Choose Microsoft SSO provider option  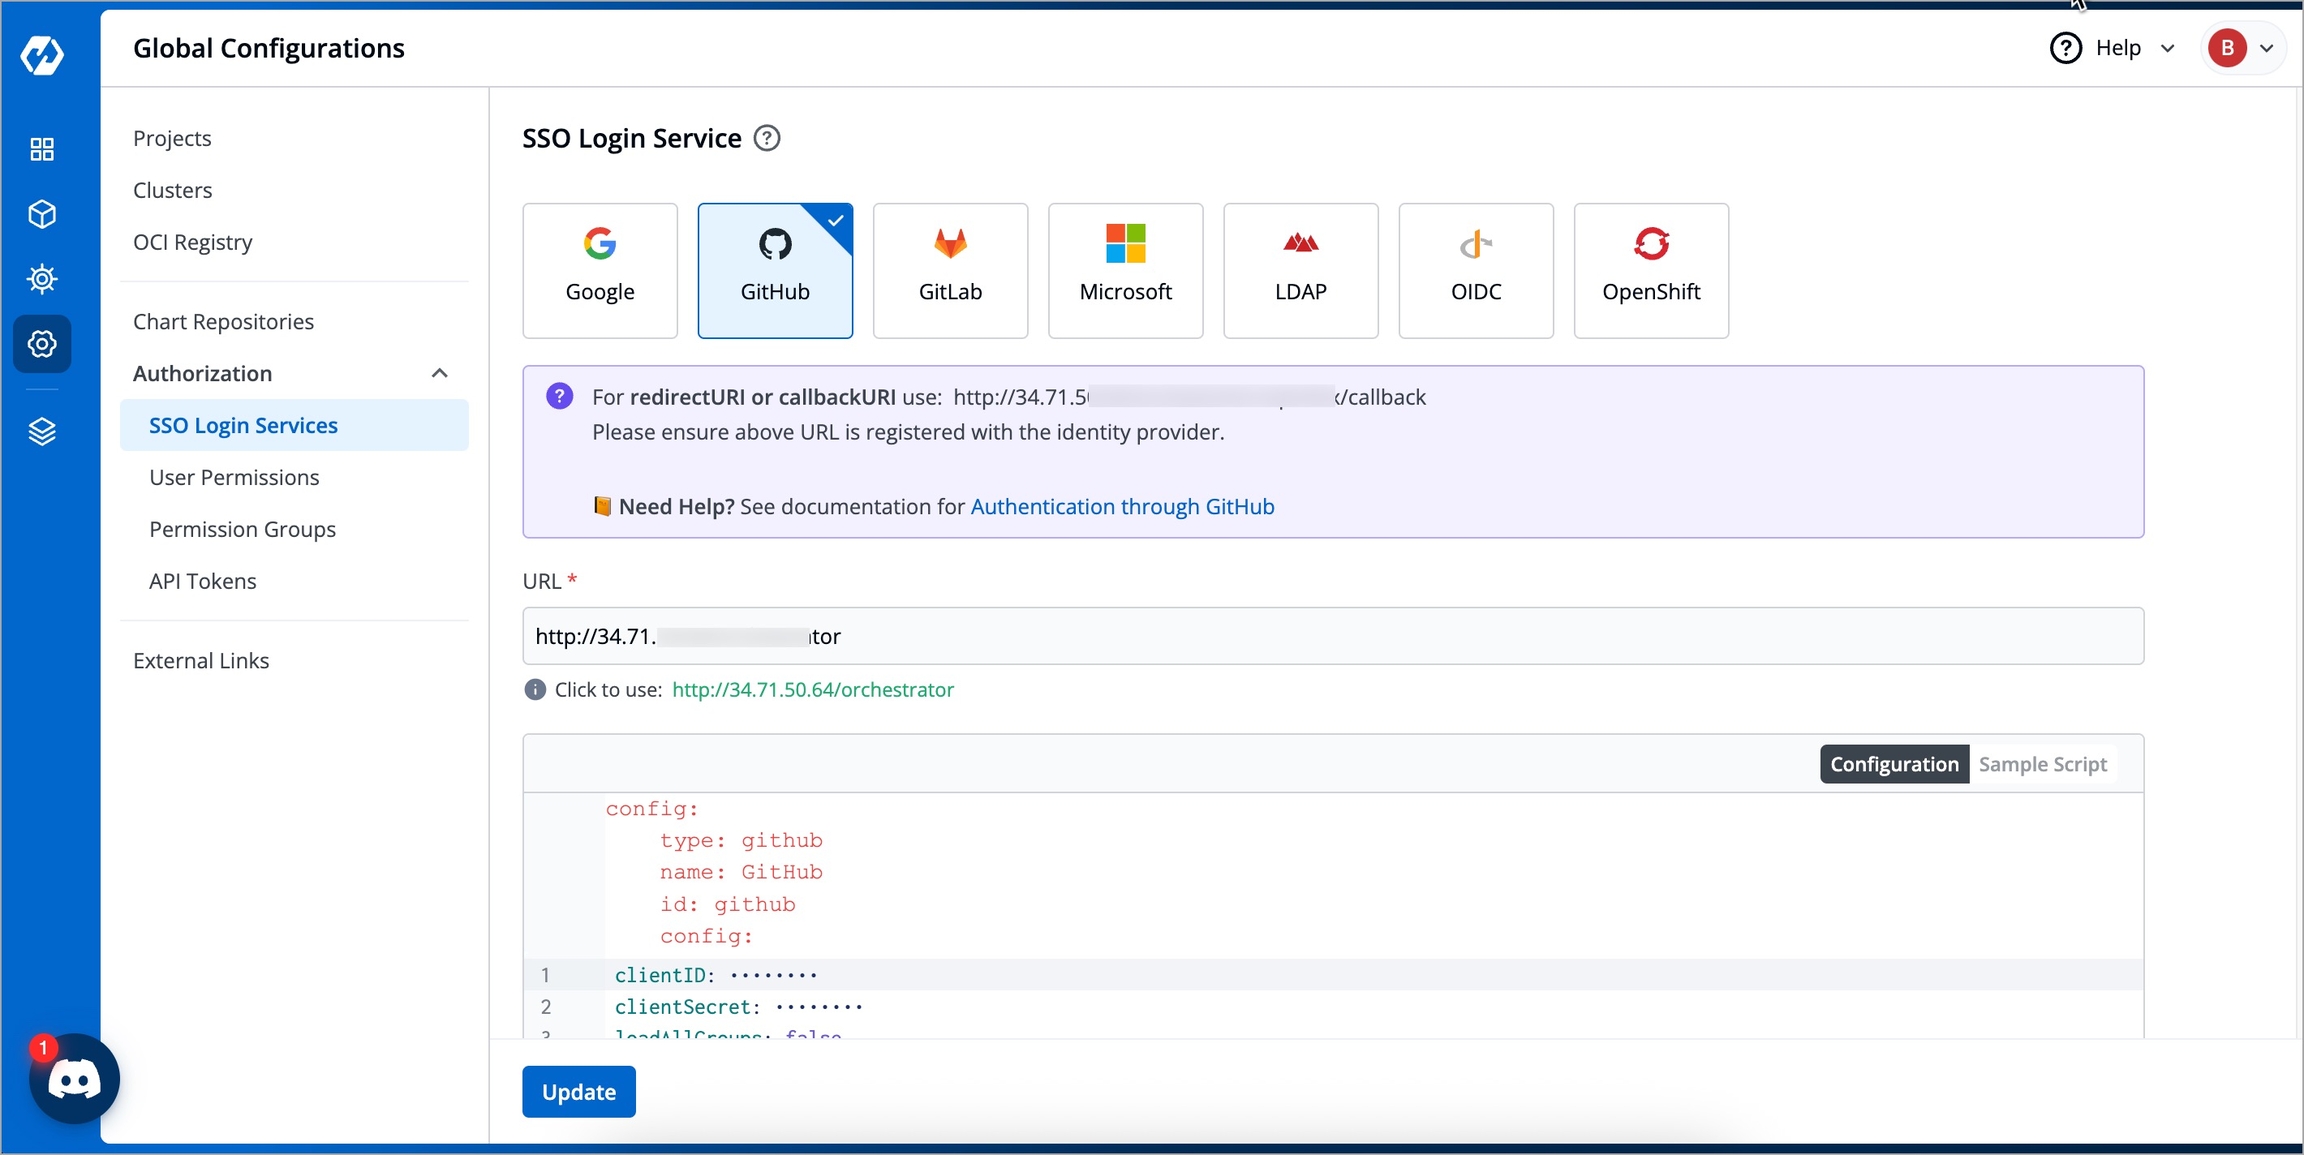click(x=1125, y=270)
